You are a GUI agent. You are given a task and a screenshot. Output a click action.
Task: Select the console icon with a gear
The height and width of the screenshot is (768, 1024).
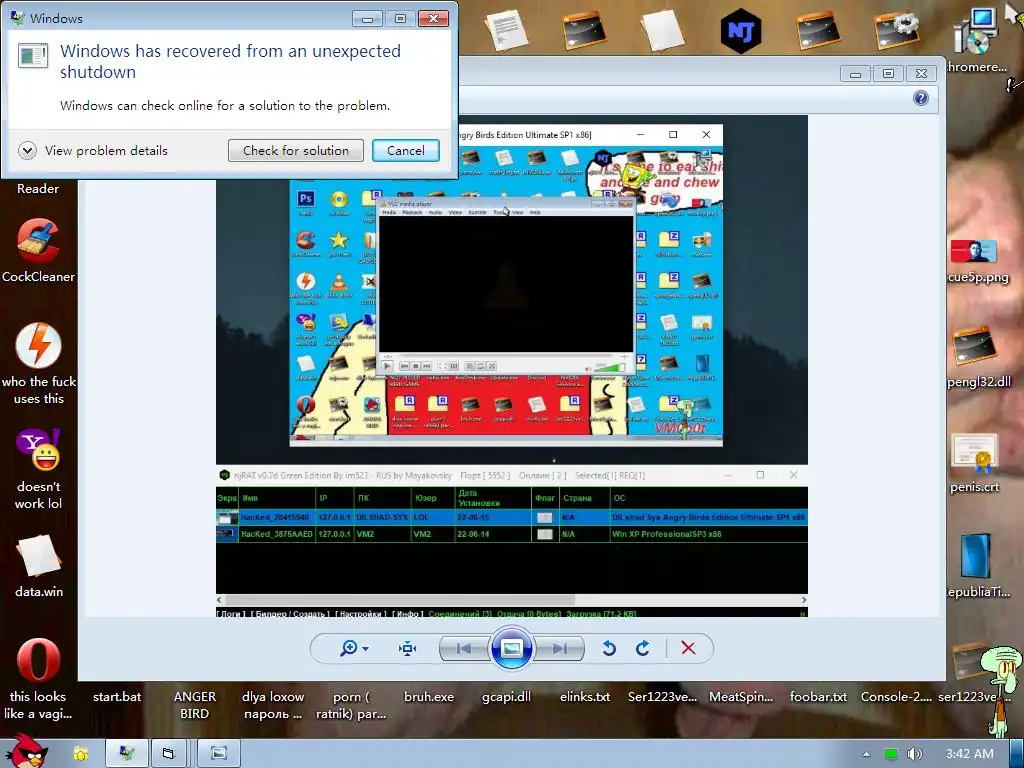897,30
